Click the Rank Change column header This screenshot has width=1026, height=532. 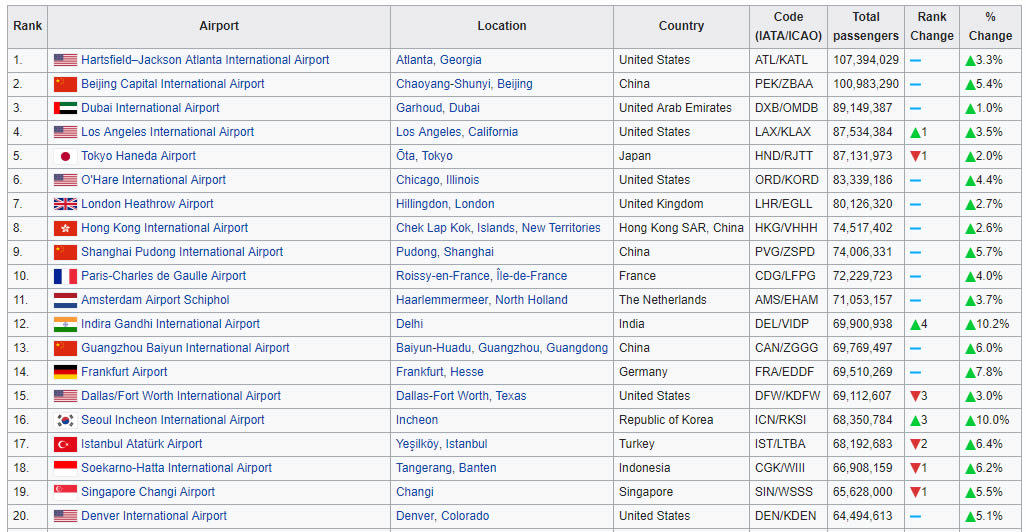(x=931, y=26)
